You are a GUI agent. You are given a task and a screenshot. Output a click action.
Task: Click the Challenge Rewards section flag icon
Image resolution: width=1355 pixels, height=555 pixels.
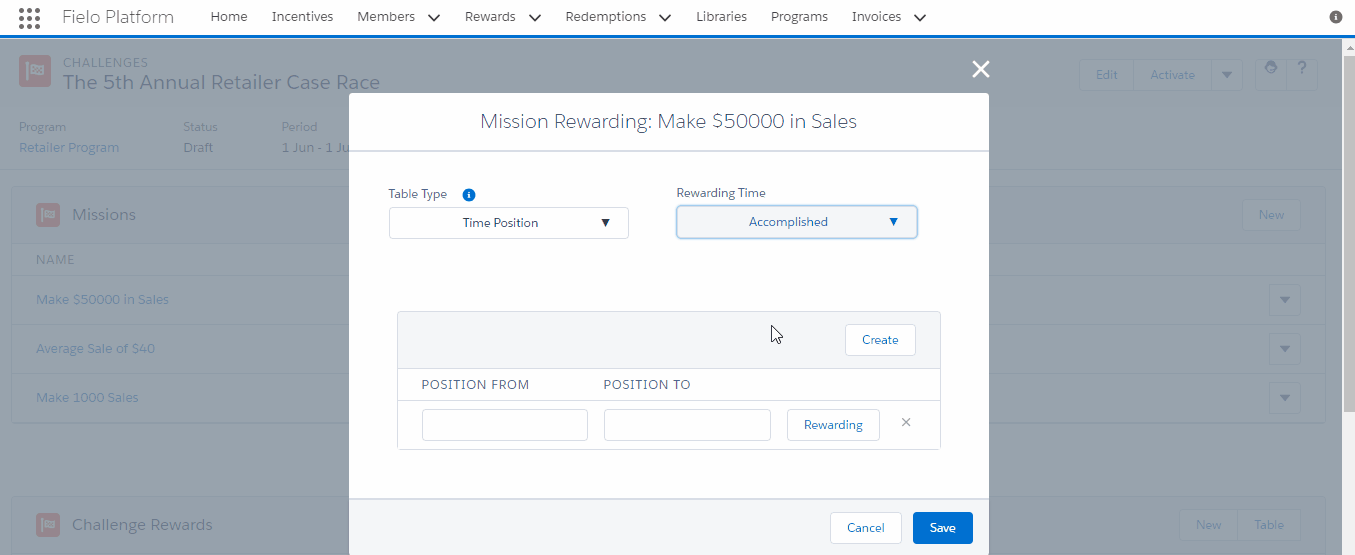[48, 525]
